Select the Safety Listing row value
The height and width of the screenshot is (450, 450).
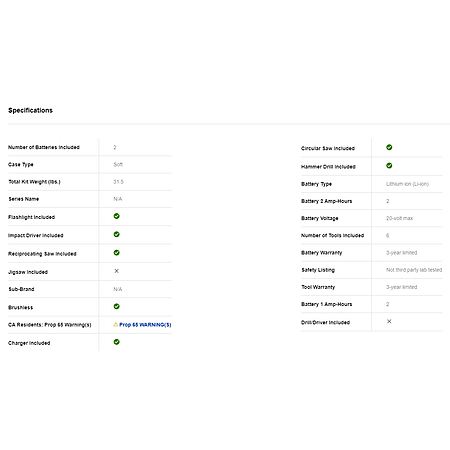(414, 270)
